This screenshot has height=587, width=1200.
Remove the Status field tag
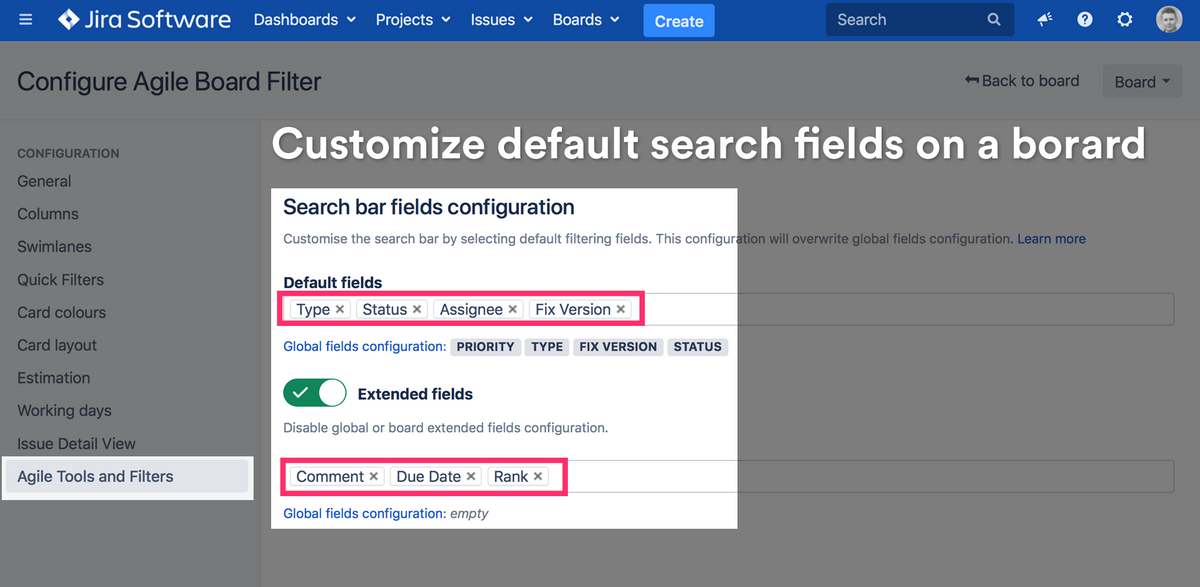(417, 310)
